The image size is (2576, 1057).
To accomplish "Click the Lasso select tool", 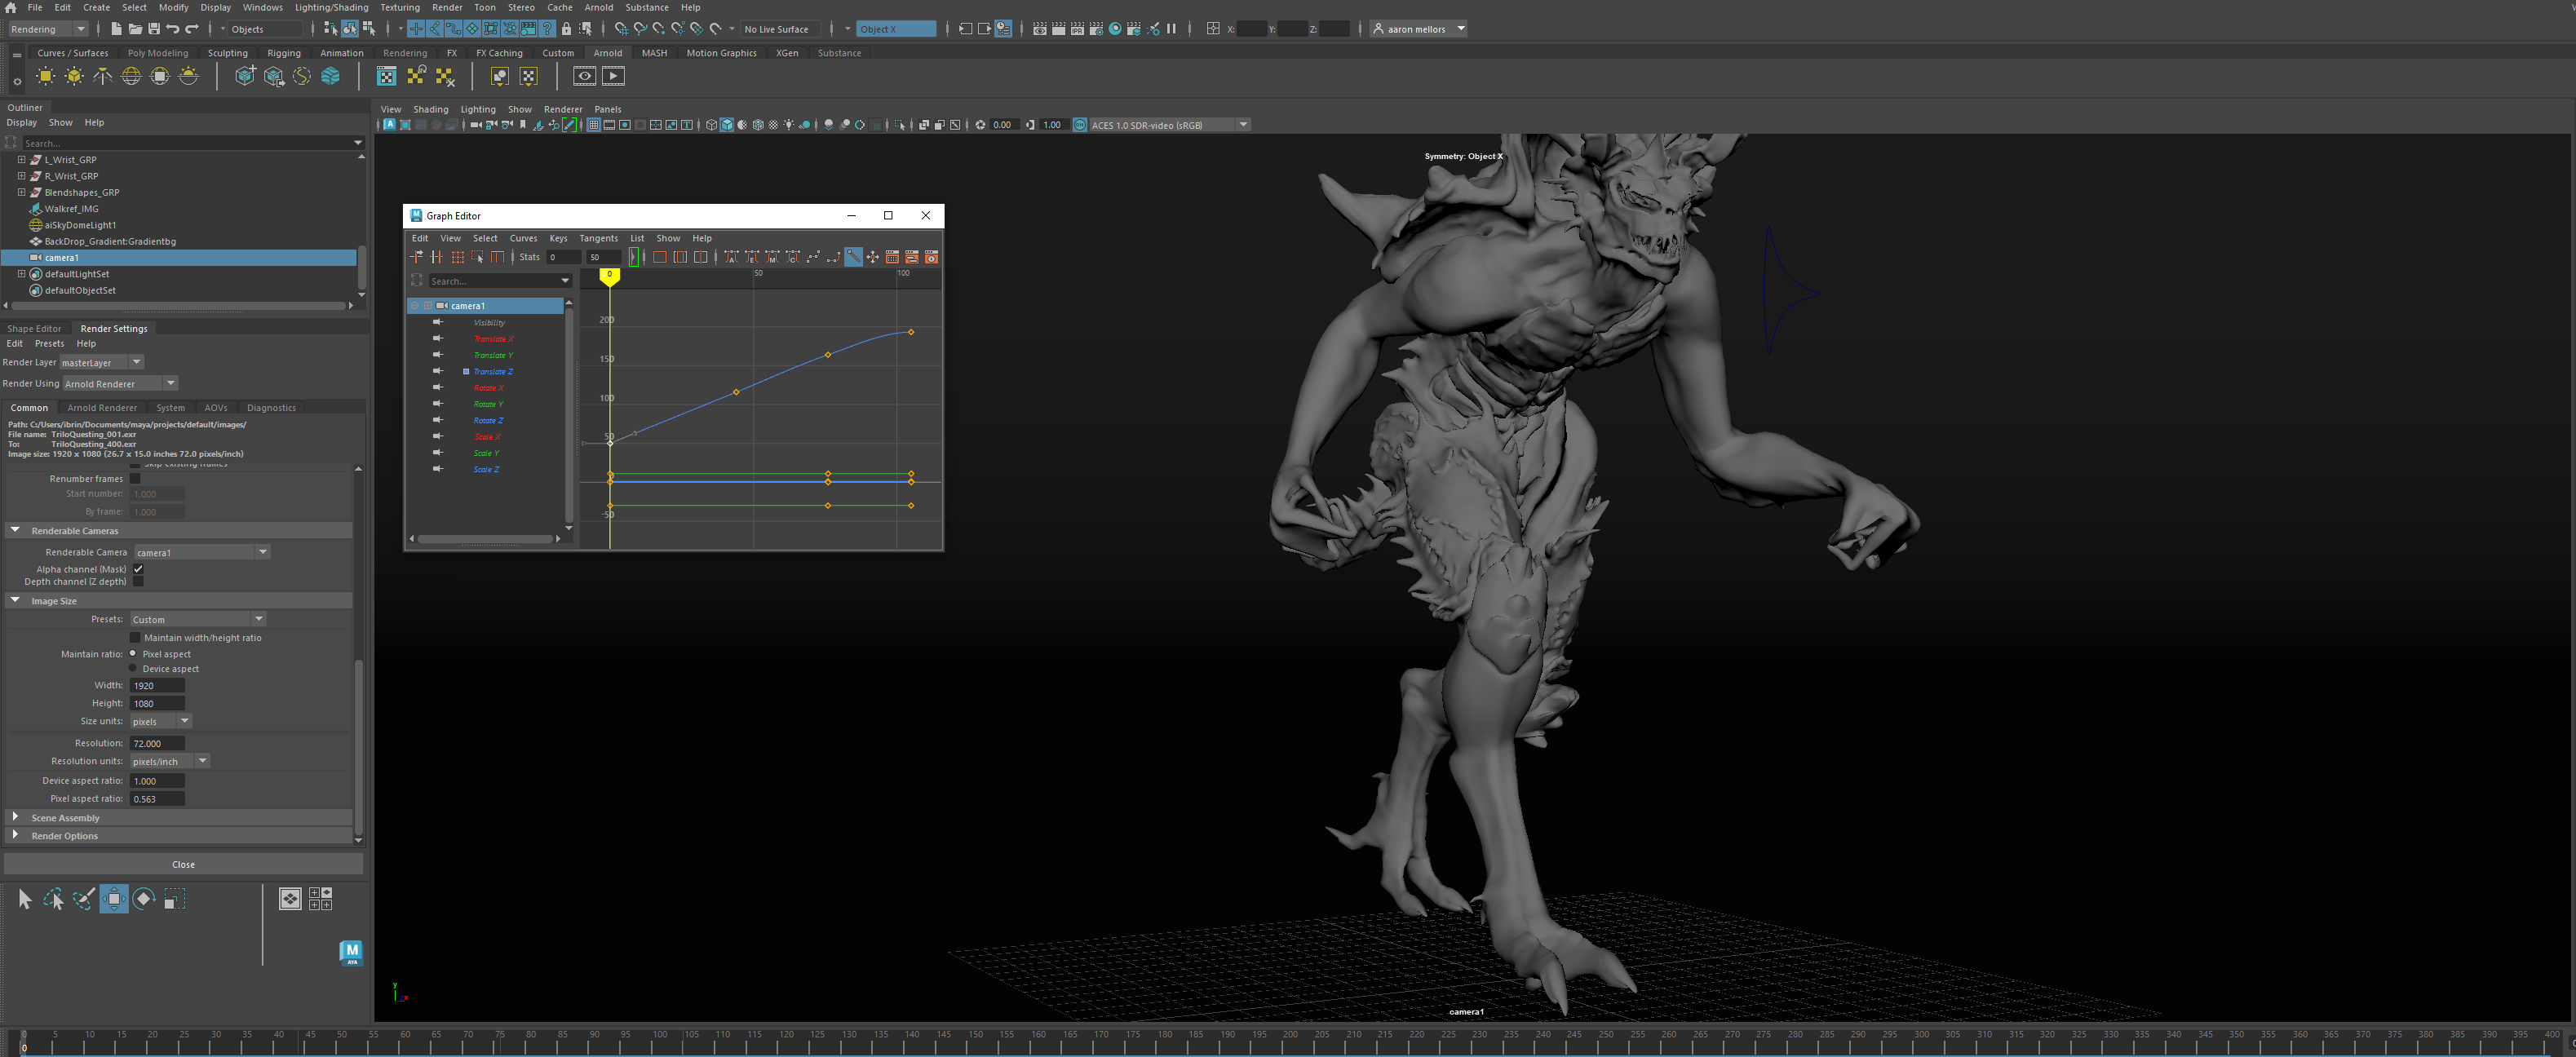I will [53, 899].
